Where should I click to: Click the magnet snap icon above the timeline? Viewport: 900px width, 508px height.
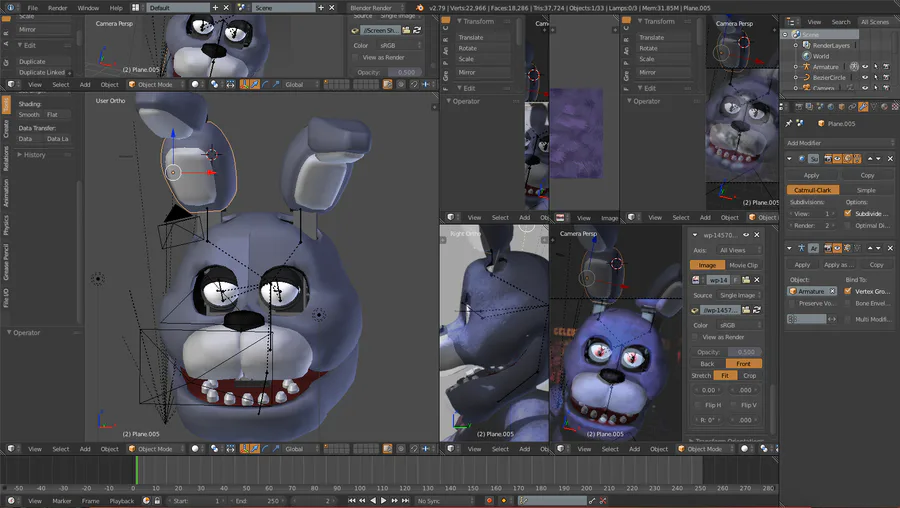(414, 449)
